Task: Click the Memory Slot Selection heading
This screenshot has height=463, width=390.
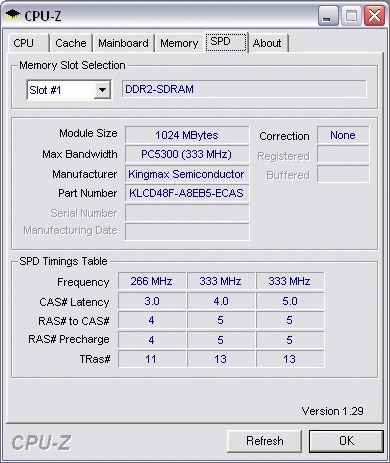Action: click(x=72, y=65)
